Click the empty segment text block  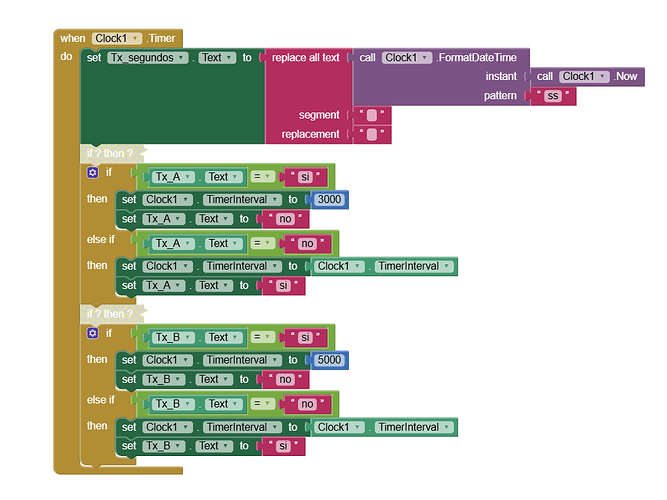tap(371, 115)
